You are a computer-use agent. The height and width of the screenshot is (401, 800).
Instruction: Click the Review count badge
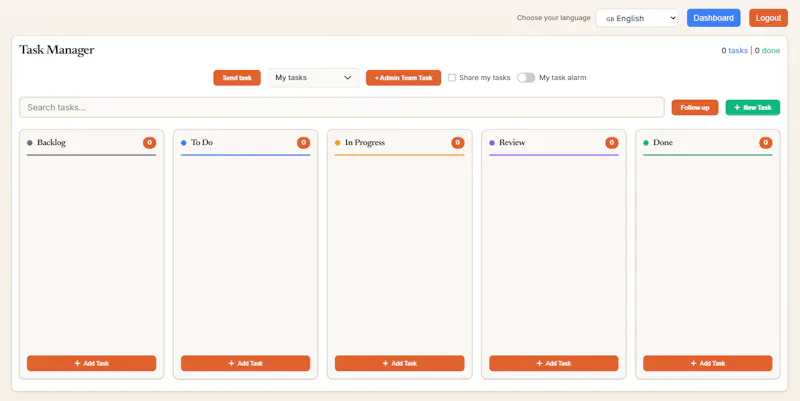point(612,143)
